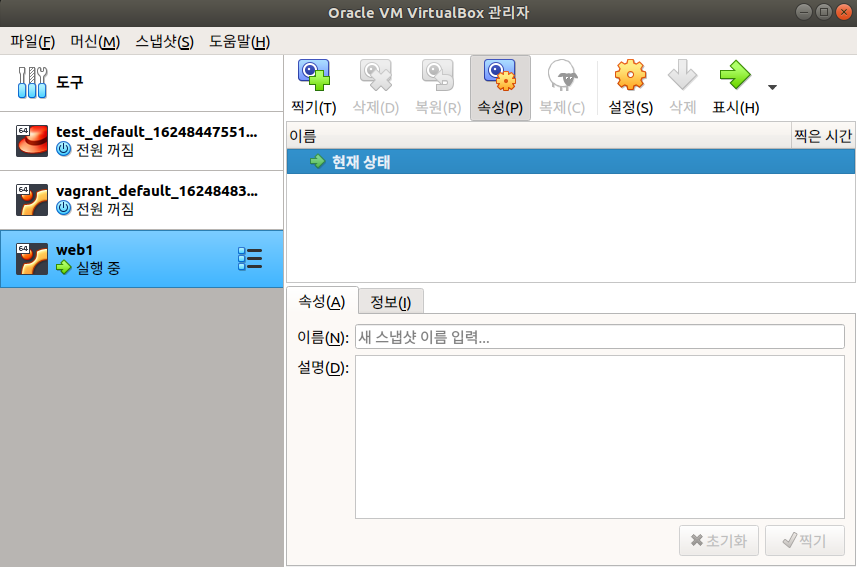This screenshot has width=857, height=567.
Task: Click the web1 VM icon
Action: click(32, 259)
